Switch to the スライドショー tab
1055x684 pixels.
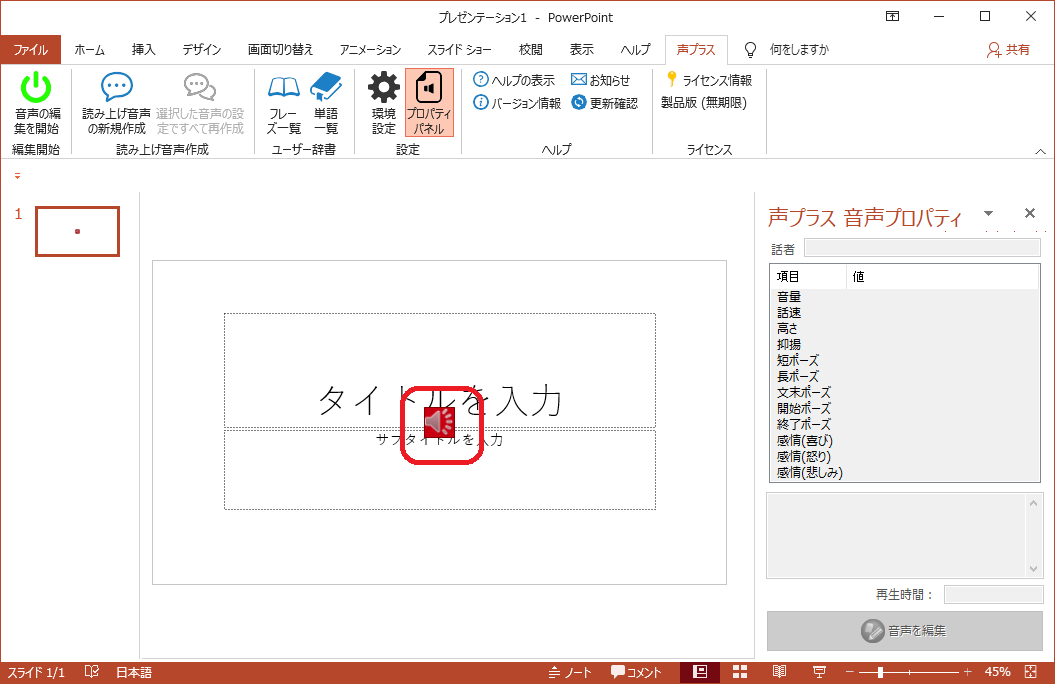click(460, 50)
